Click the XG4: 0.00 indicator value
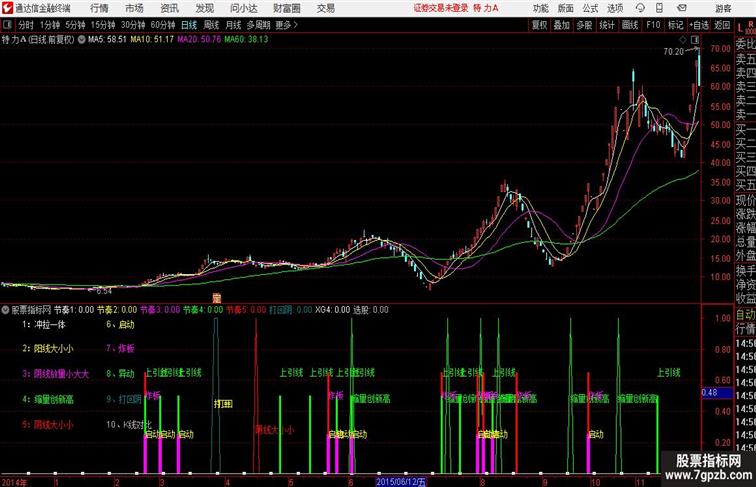Screen dimensions: 756x487 [333, 310]
